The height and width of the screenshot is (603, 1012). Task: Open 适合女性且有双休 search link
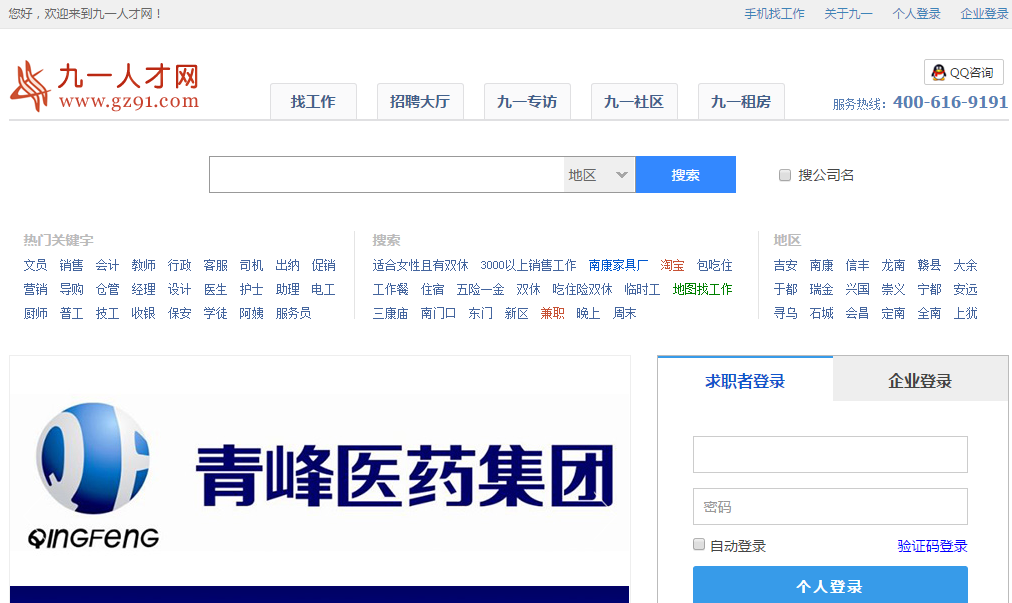click(420, 265)
